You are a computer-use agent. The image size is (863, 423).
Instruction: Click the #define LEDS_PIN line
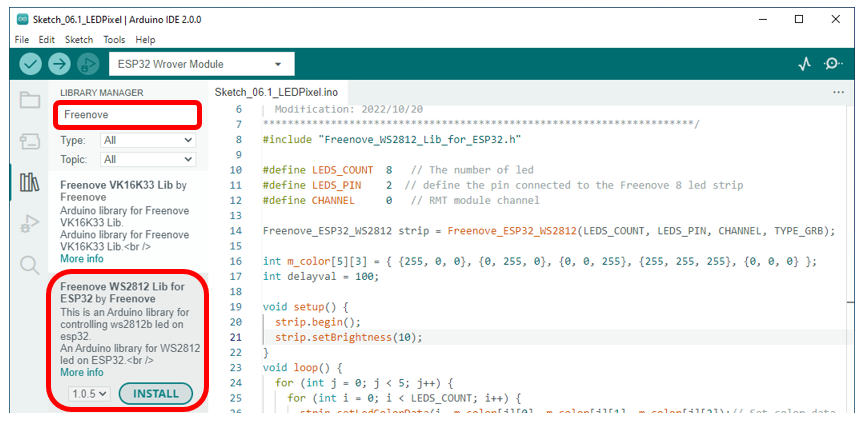click(503, 185)
